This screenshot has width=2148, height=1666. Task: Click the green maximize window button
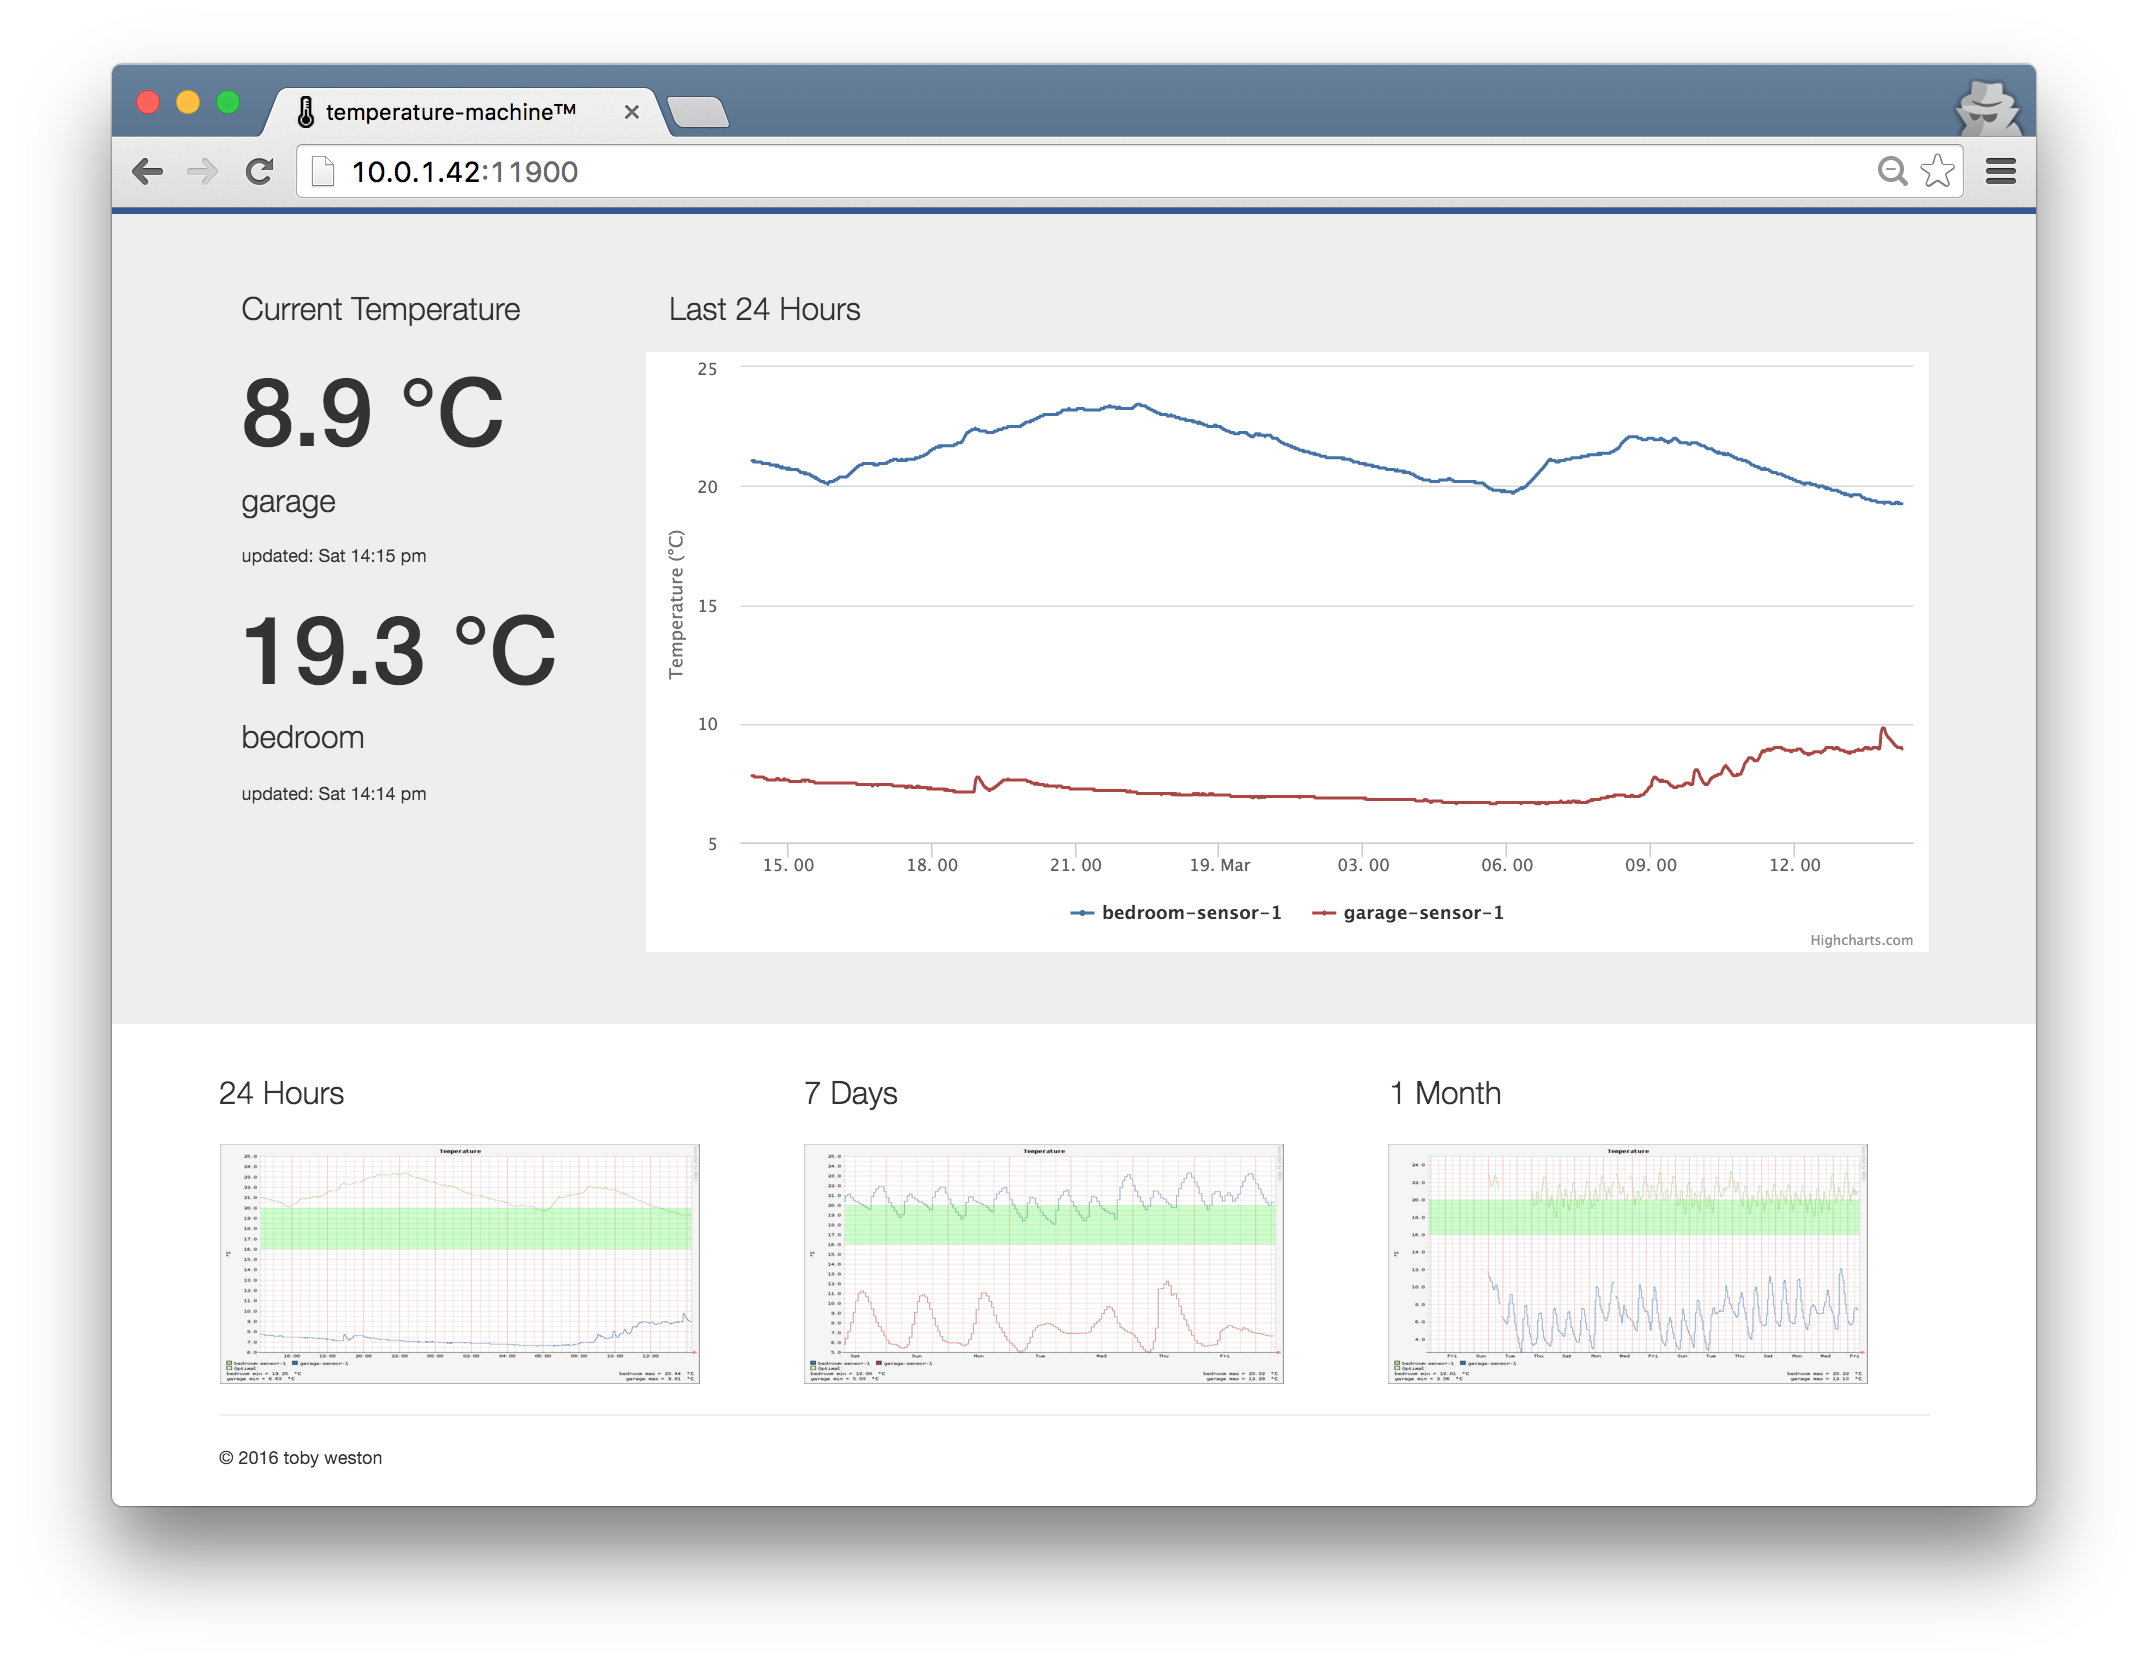click(228, 102)
